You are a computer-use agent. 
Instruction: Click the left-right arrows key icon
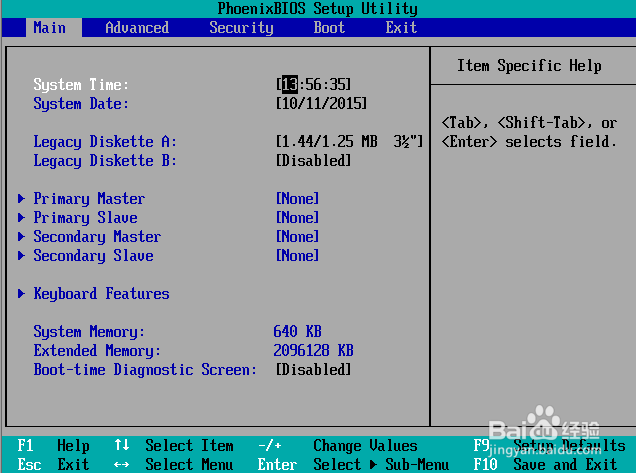pyautogui.click(x=122, y=464)
